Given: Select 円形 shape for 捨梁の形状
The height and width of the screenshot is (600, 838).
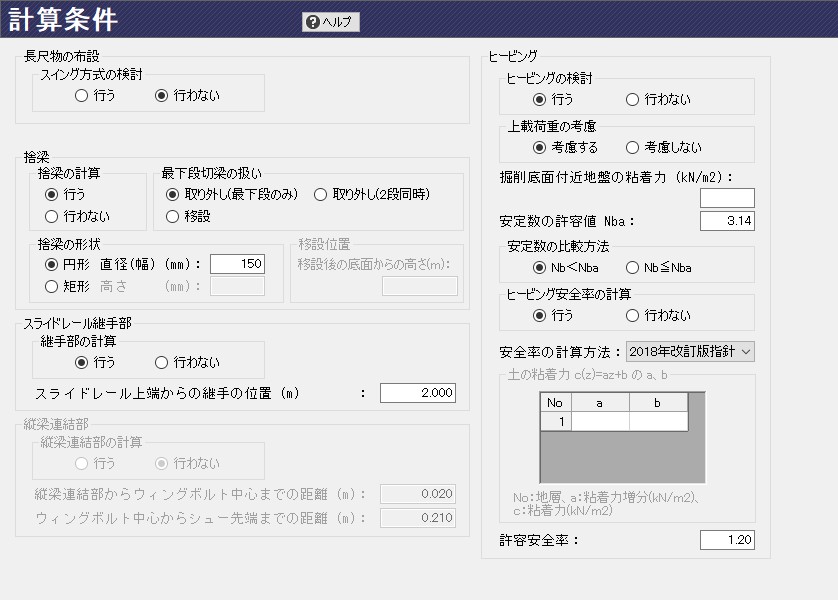Looking at the screenshot, I should point(67,264).
